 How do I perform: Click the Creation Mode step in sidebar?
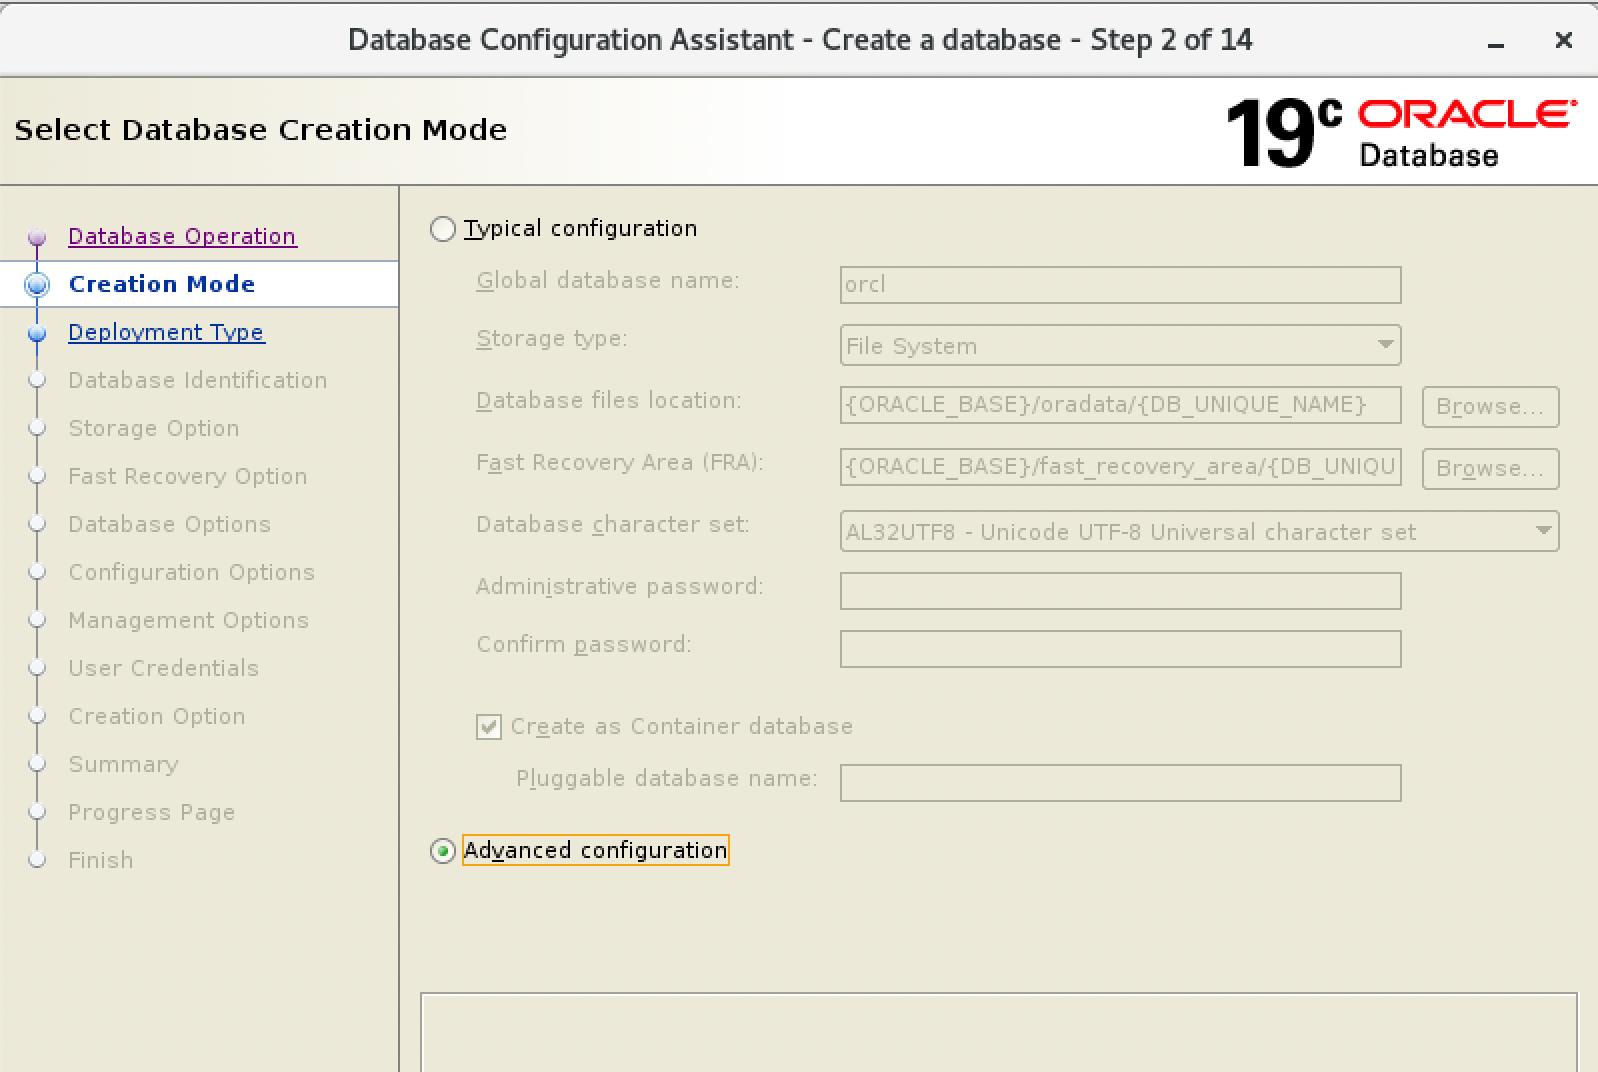(162, 284)
